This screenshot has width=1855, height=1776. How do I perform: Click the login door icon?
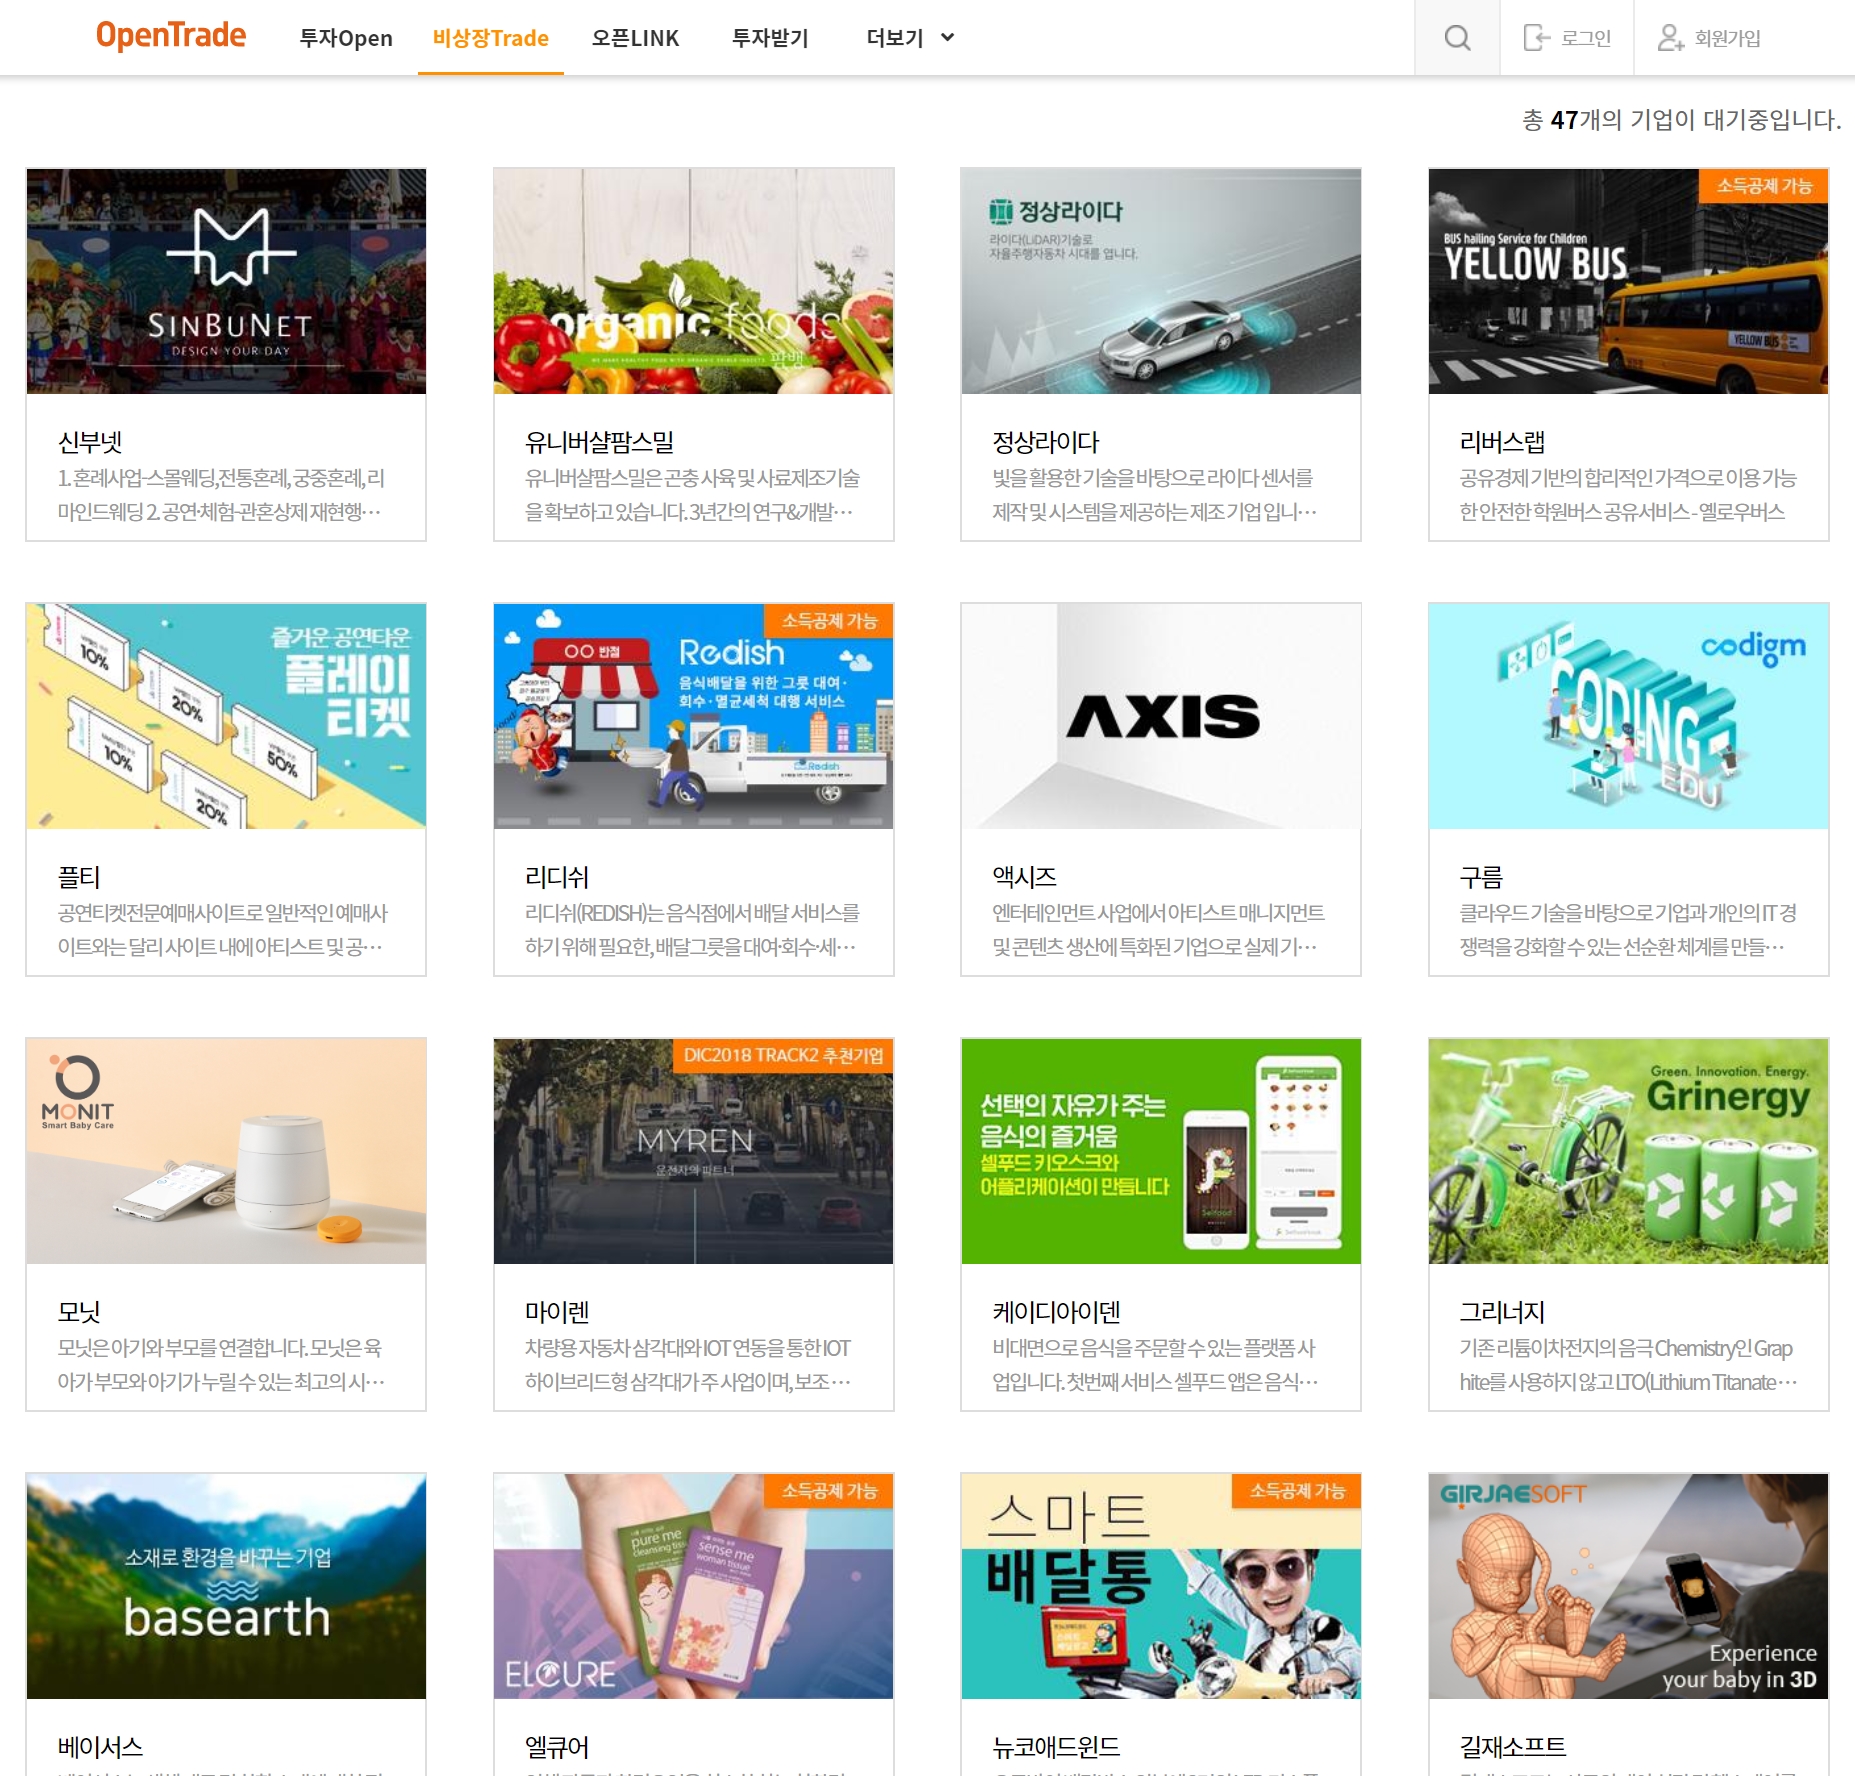point(1535,38)
